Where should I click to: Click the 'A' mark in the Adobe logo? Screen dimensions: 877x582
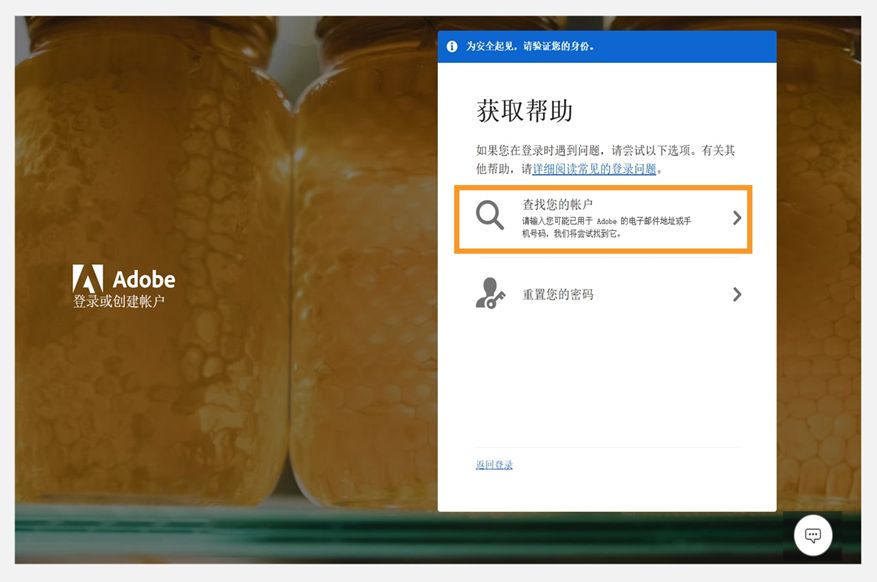point(88,279)
